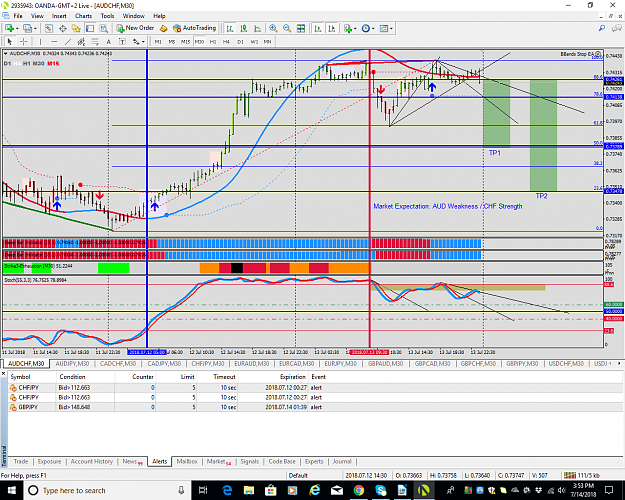Expand the Indicators dropdown arrow

click(x=355, y=29)
